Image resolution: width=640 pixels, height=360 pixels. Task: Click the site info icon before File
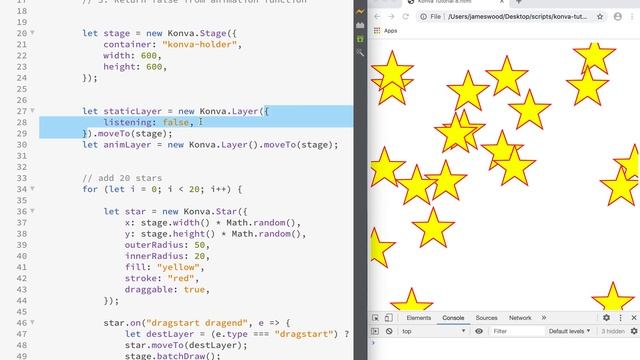coord(424,17)
